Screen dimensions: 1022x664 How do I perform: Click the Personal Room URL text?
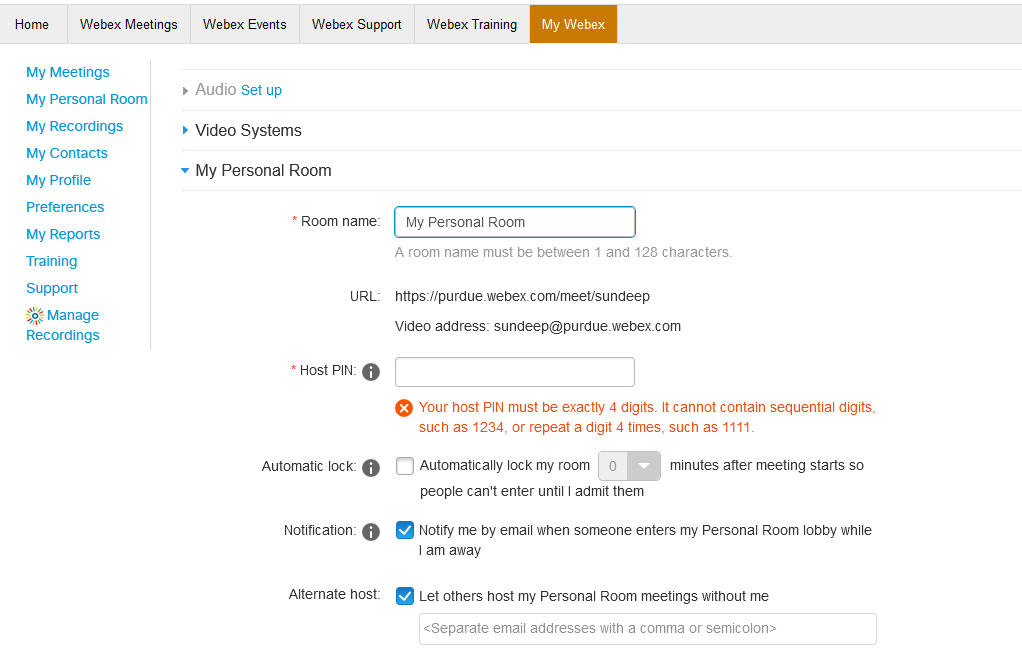coord(522,296)
